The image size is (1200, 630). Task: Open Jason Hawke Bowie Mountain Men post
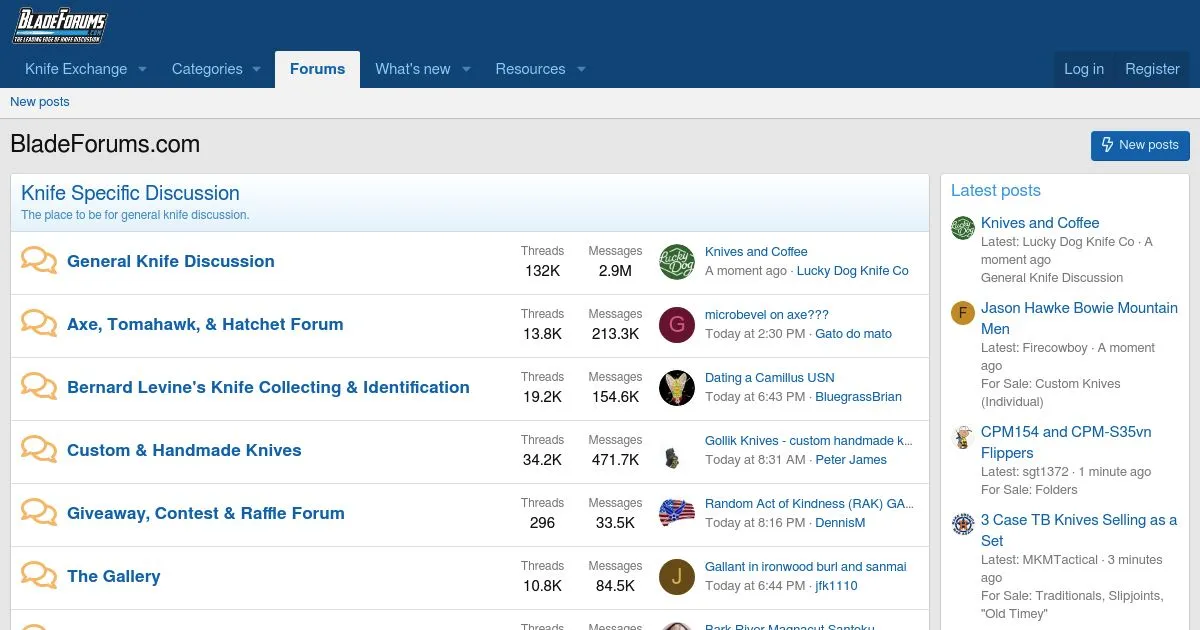[x=1079, y=318]
